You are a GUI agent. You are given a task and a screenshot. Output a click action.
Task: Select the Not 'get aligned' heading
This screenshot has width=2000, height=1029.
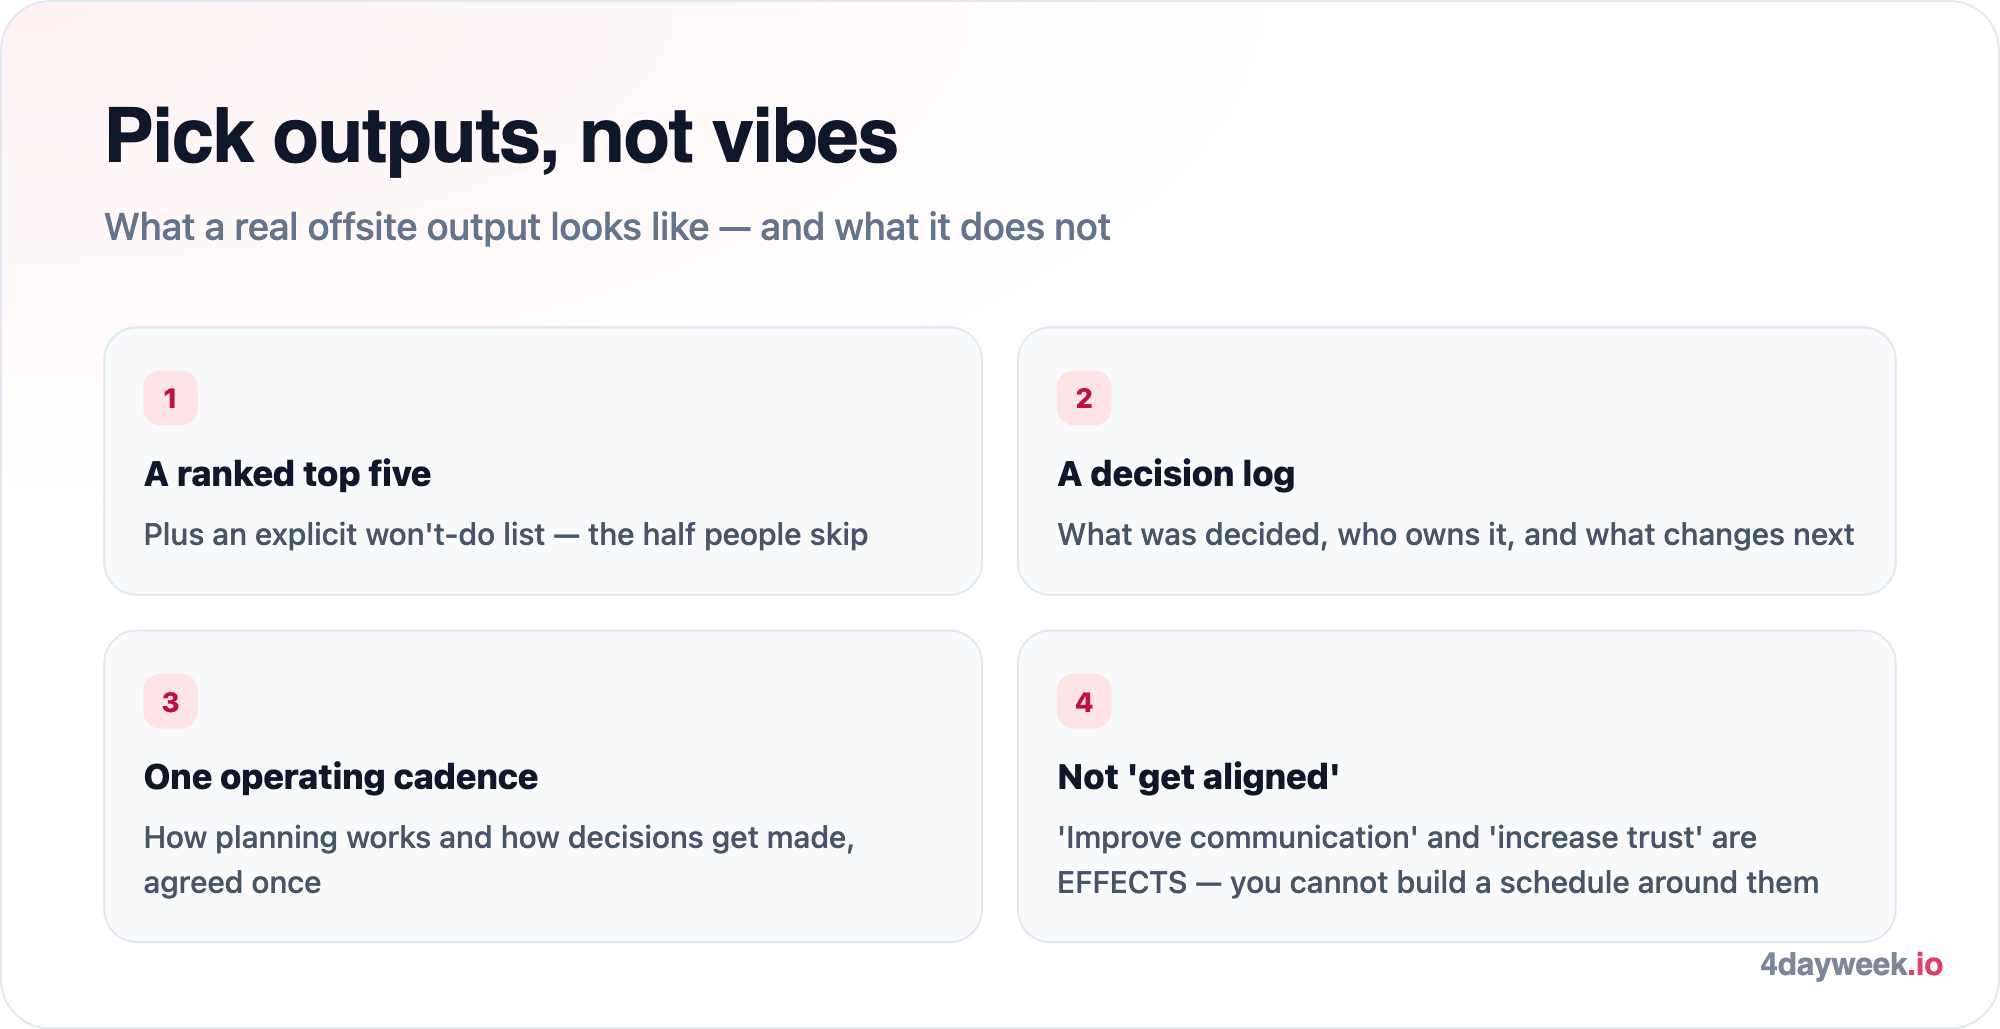[x=1198, y=777]
